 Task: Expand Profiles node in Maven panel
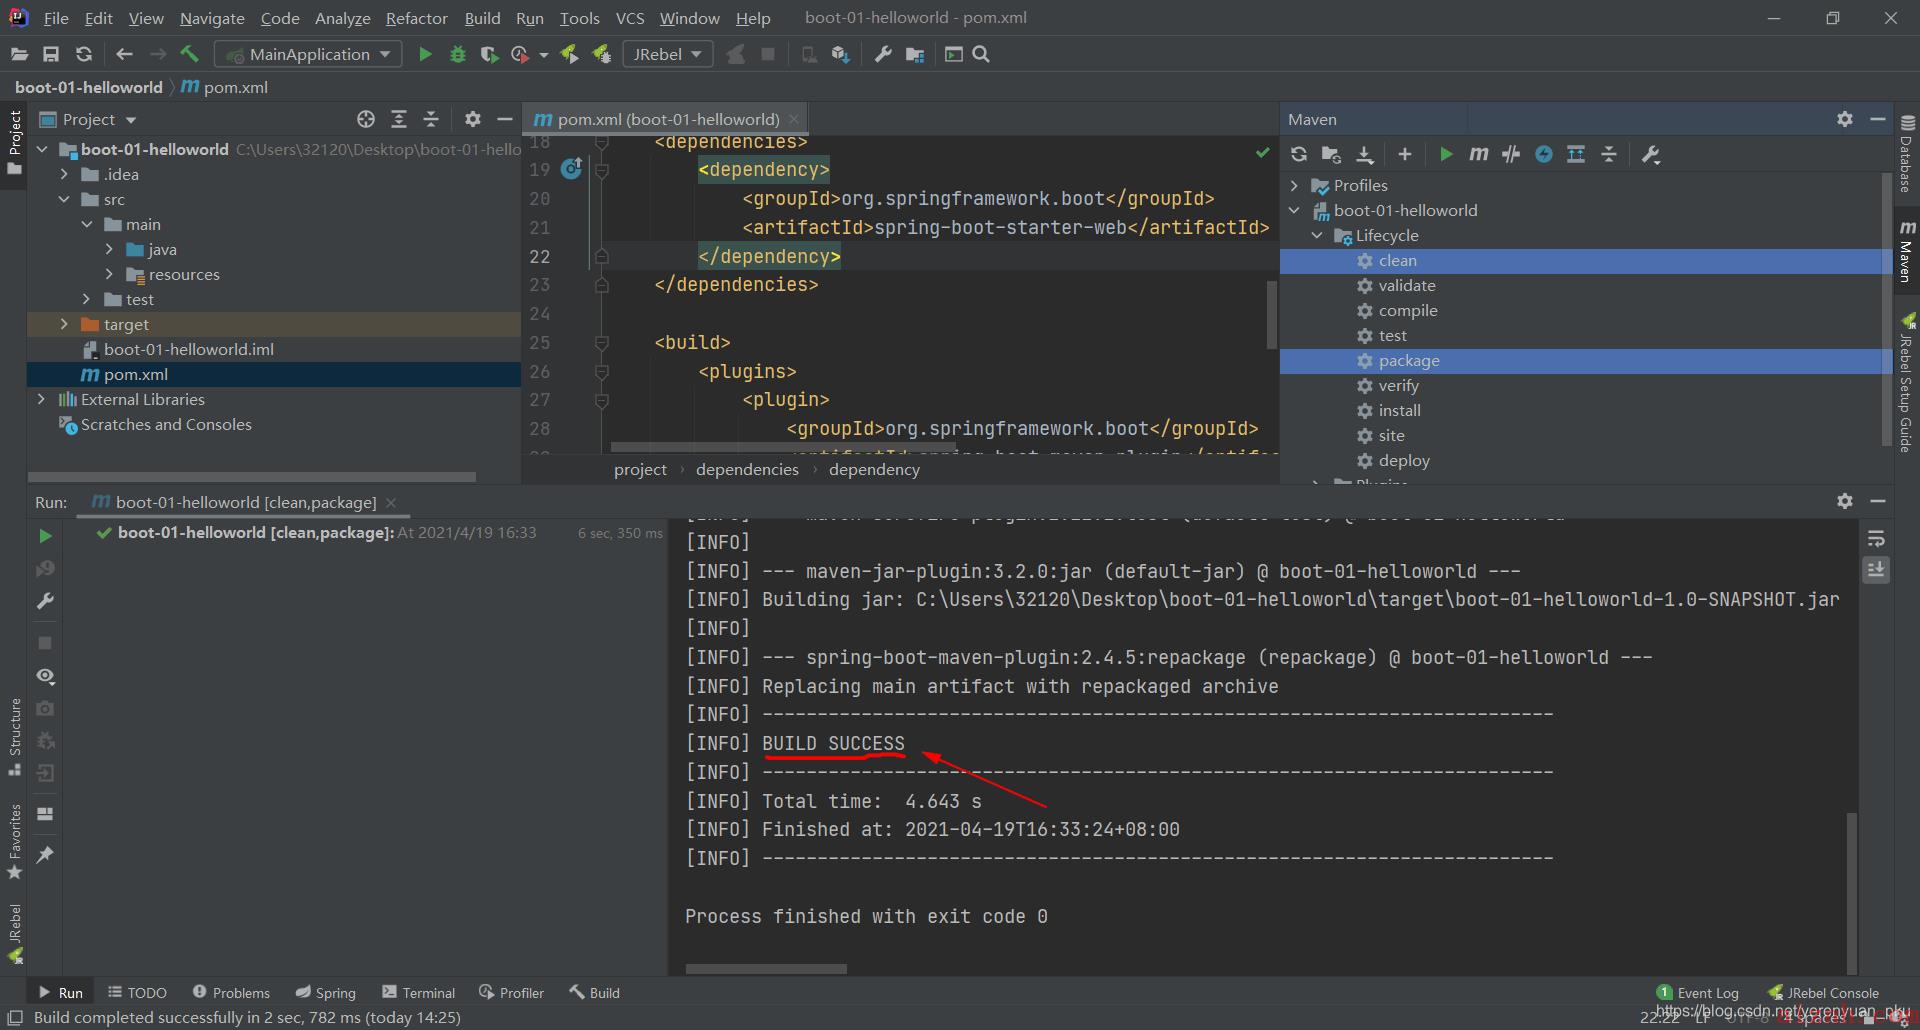click(x=1294, y=185)
